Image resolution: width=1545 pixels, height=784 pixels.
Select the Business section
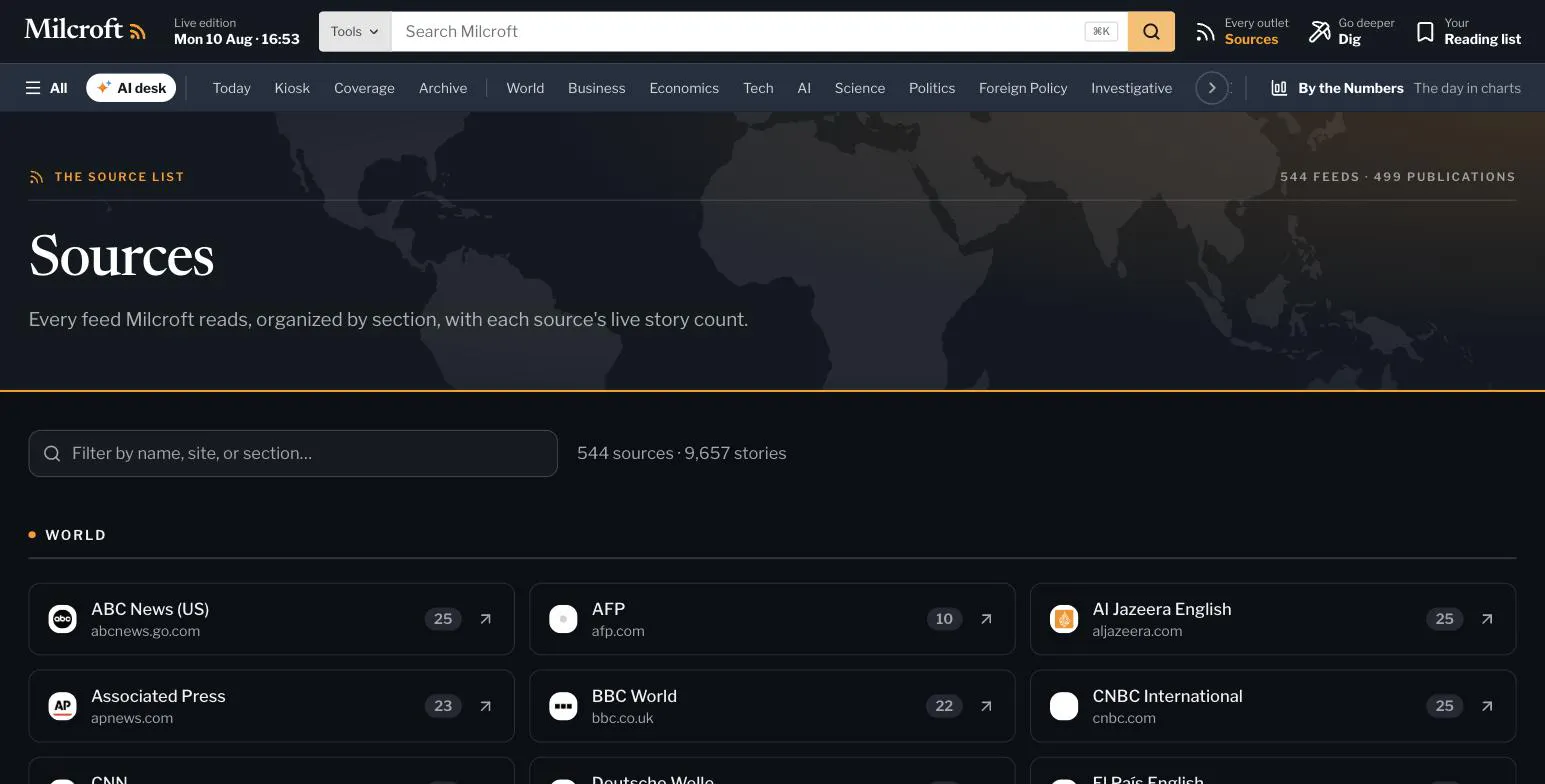596,88
